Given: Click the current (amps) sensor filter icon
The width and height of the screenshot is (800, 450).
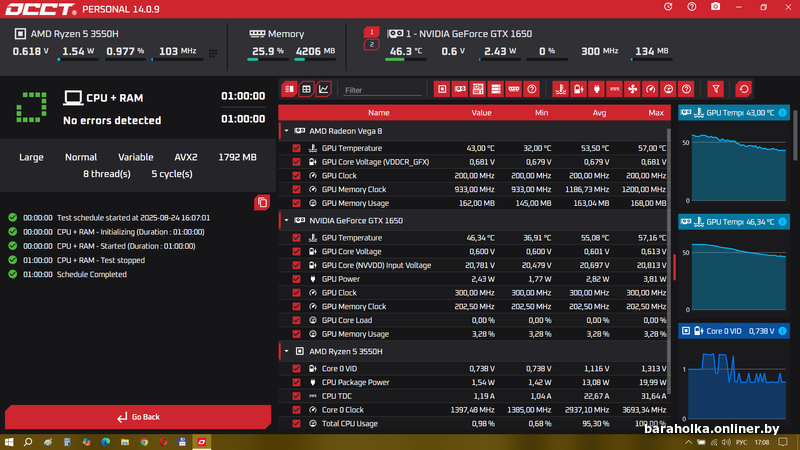Looking at the screenshot, I should pos(614,89).
